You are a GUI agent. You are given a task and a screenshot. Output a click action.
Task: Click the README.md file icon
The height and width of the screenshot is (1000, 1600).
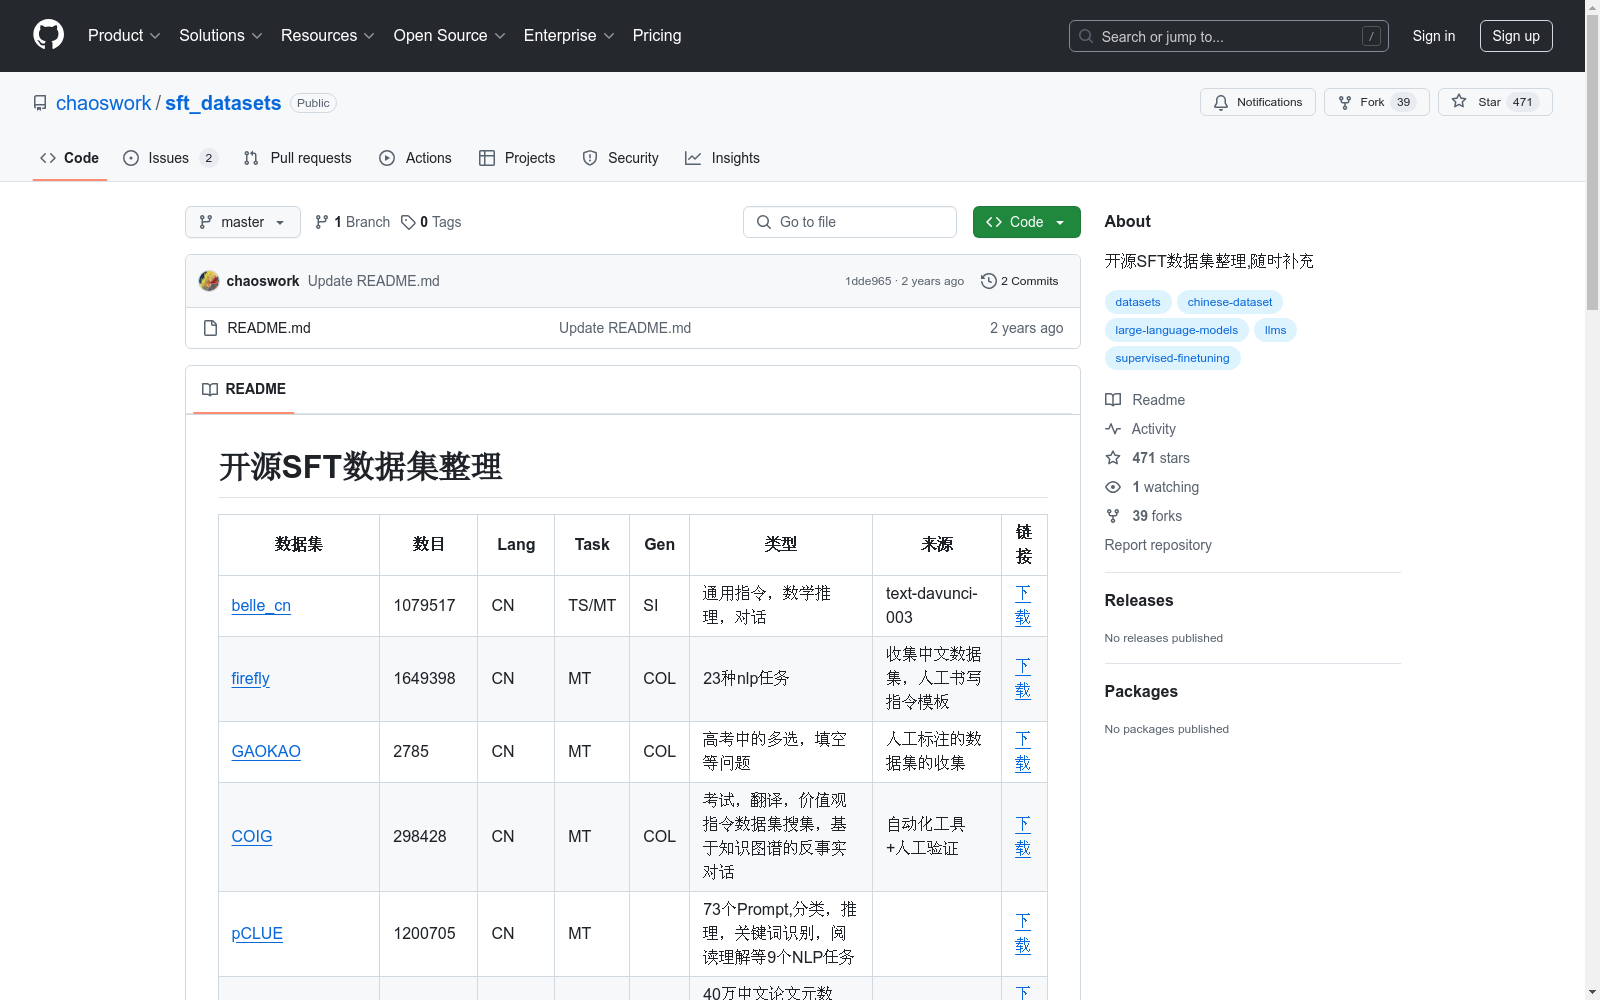[210, 328]
